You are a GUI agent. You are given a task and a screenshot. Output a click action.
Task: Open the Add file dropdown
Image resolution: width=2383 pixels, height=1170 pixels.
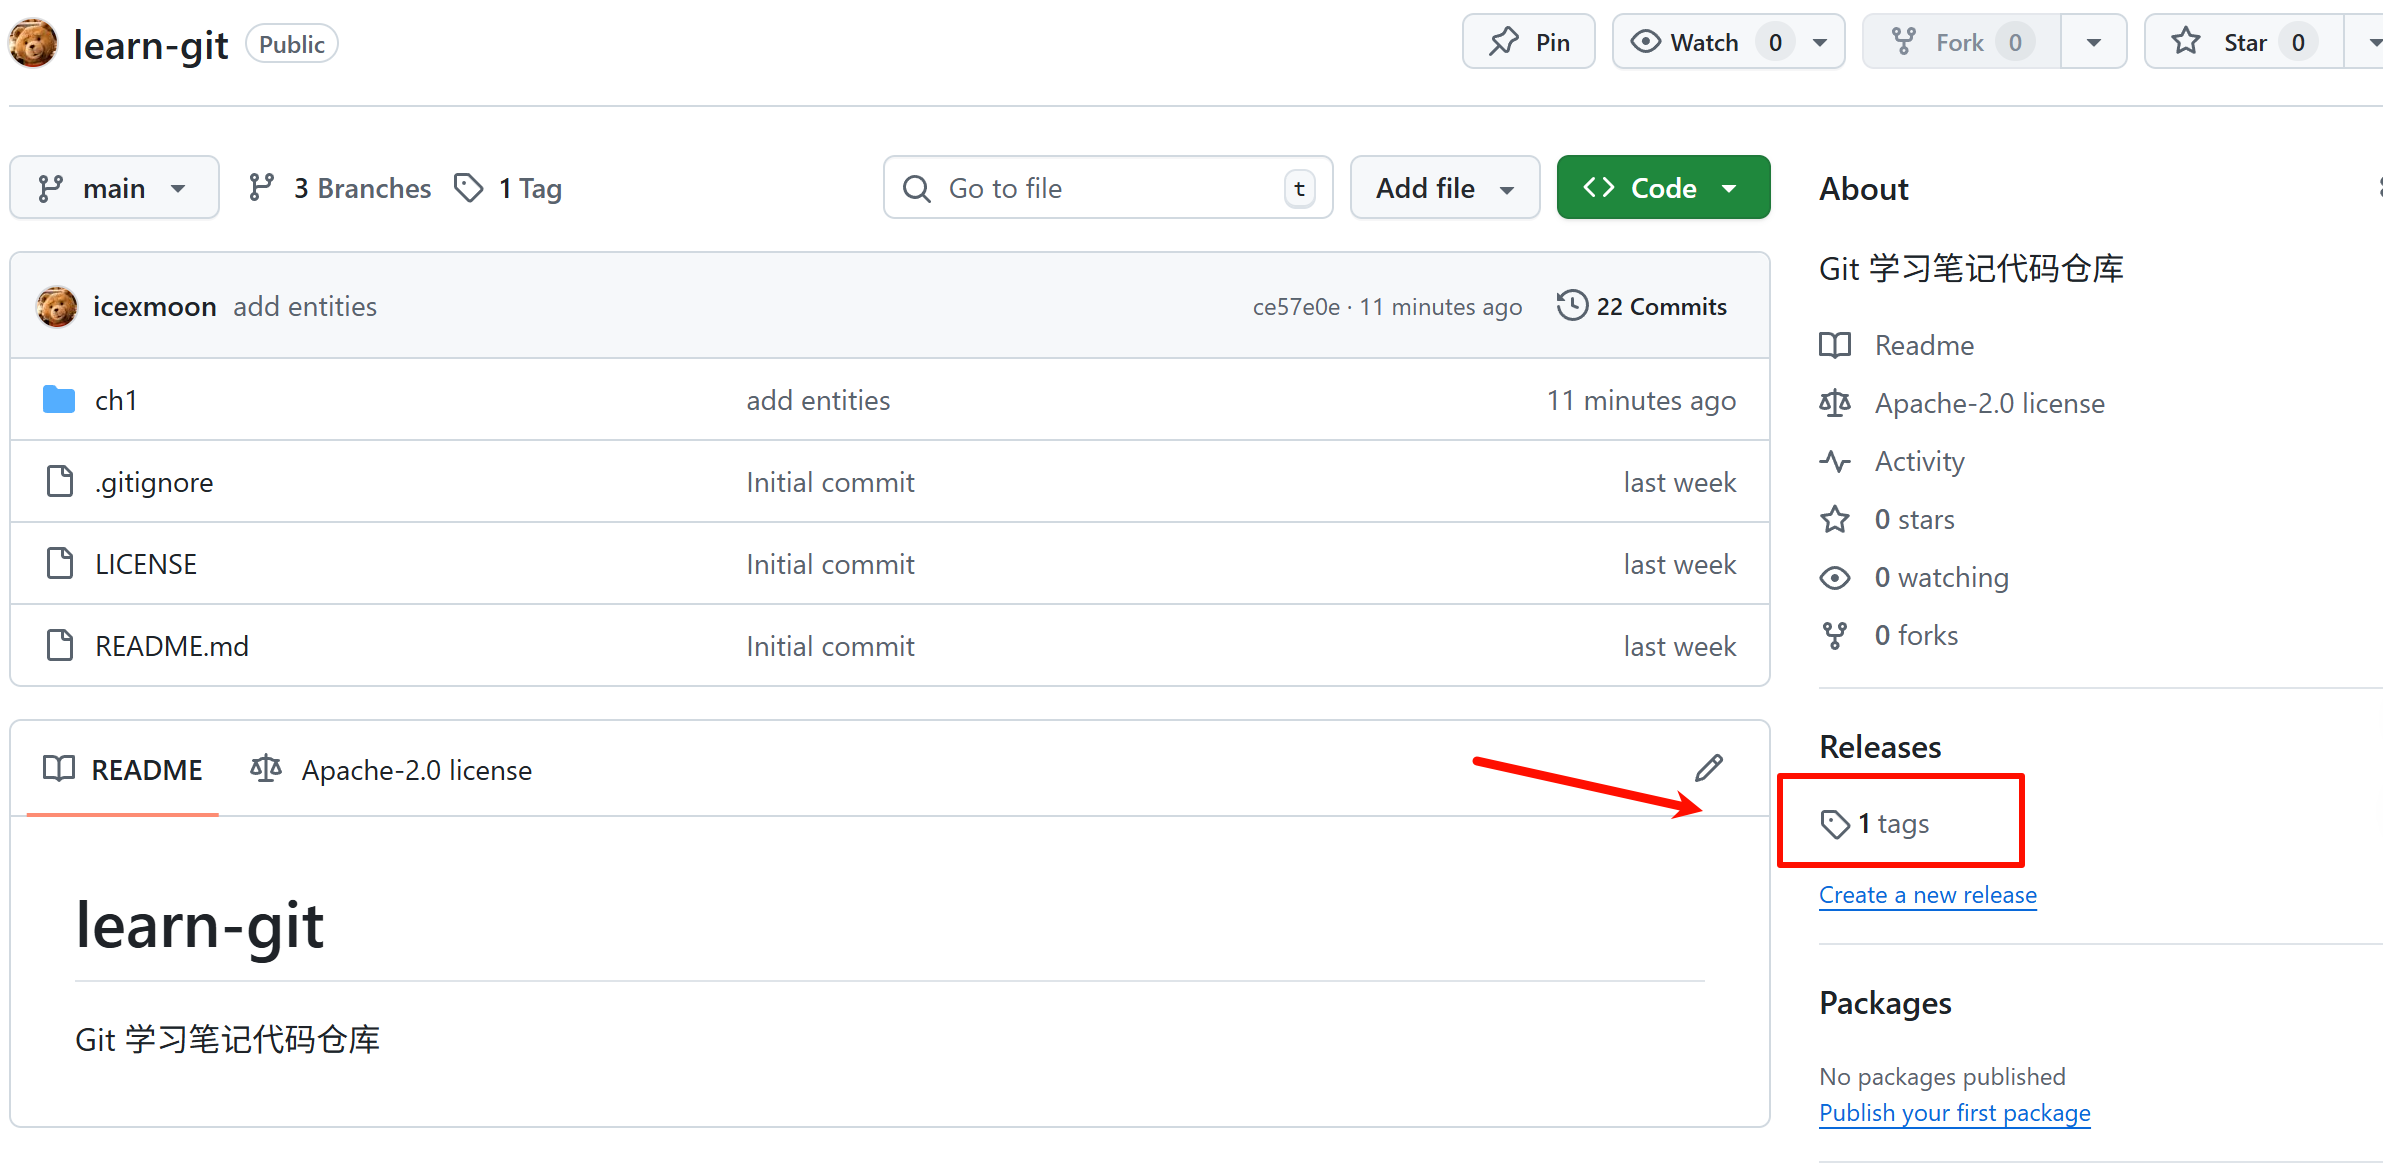[1444, 188]
